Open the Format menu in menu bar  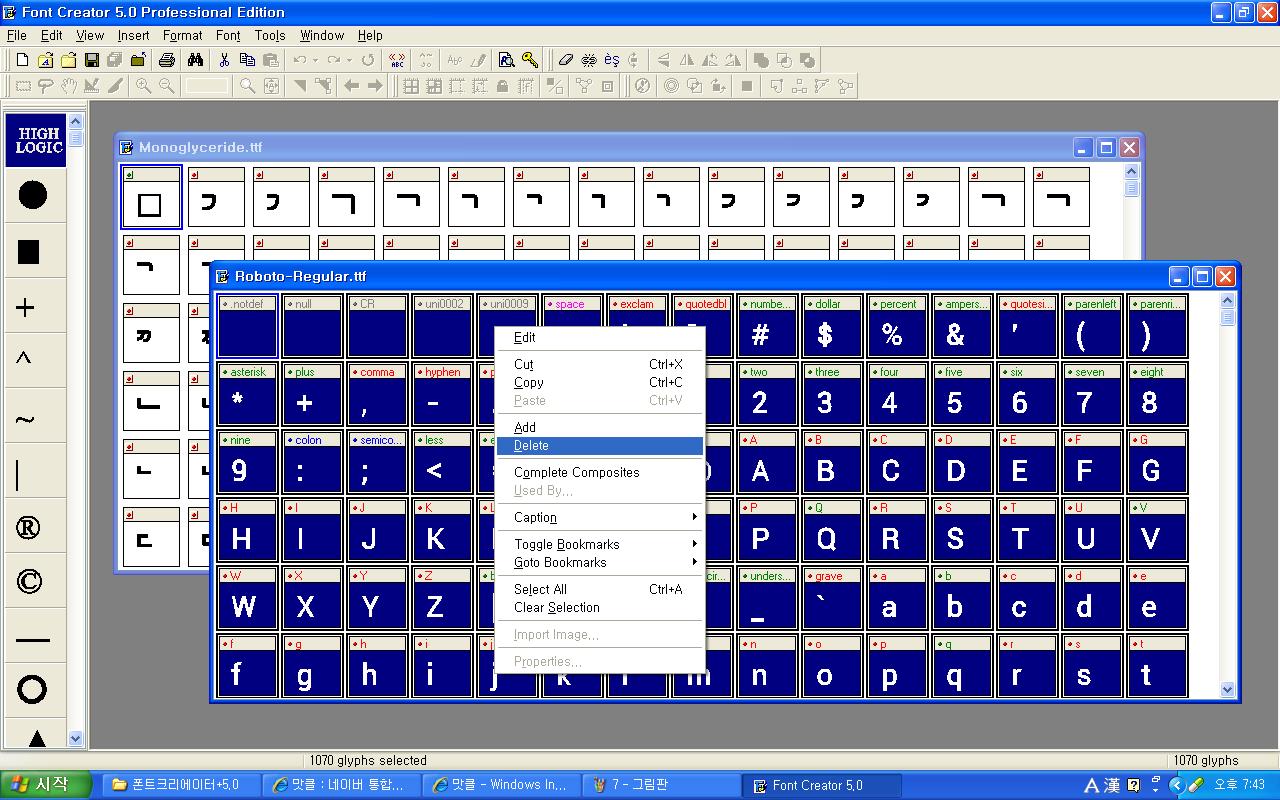pos(182,35)
